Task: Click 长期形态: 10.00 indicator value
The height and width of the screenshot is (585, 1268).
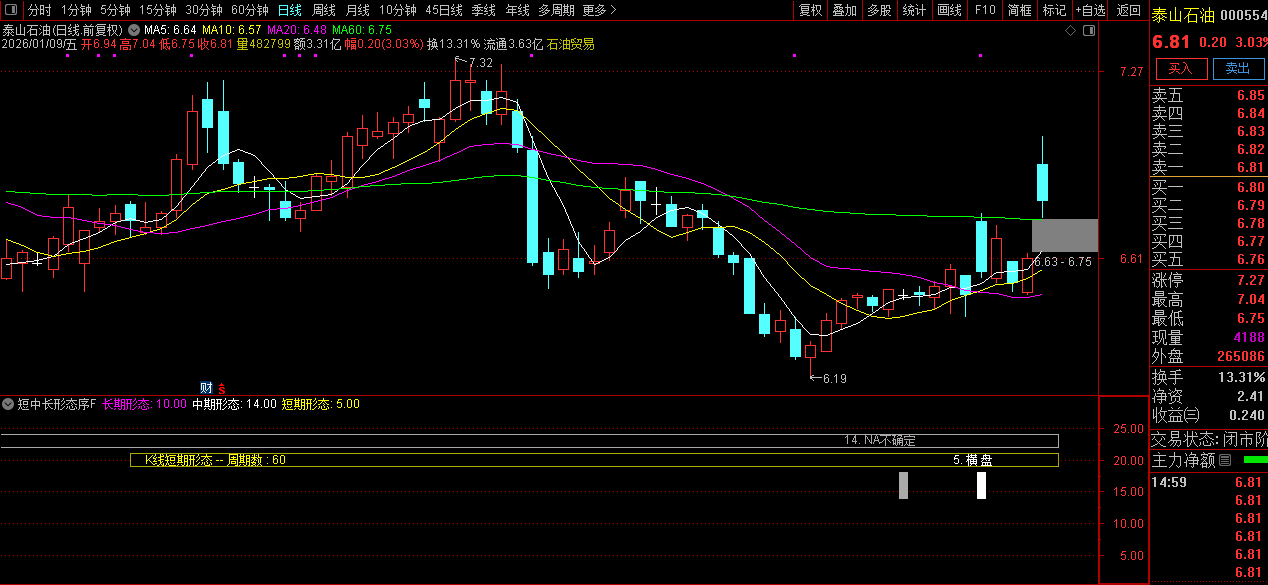Action: pos(145,404)
